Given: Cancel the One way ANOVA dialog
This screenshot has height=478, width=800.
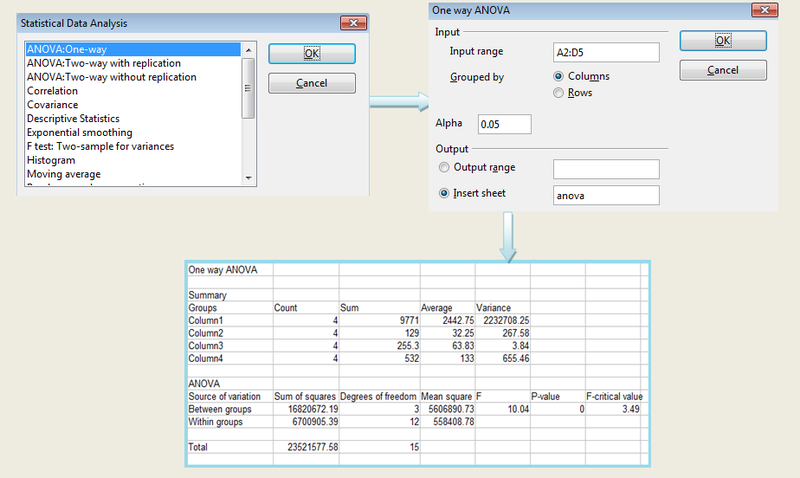Looking at the screenshot, I should (722, 70).
